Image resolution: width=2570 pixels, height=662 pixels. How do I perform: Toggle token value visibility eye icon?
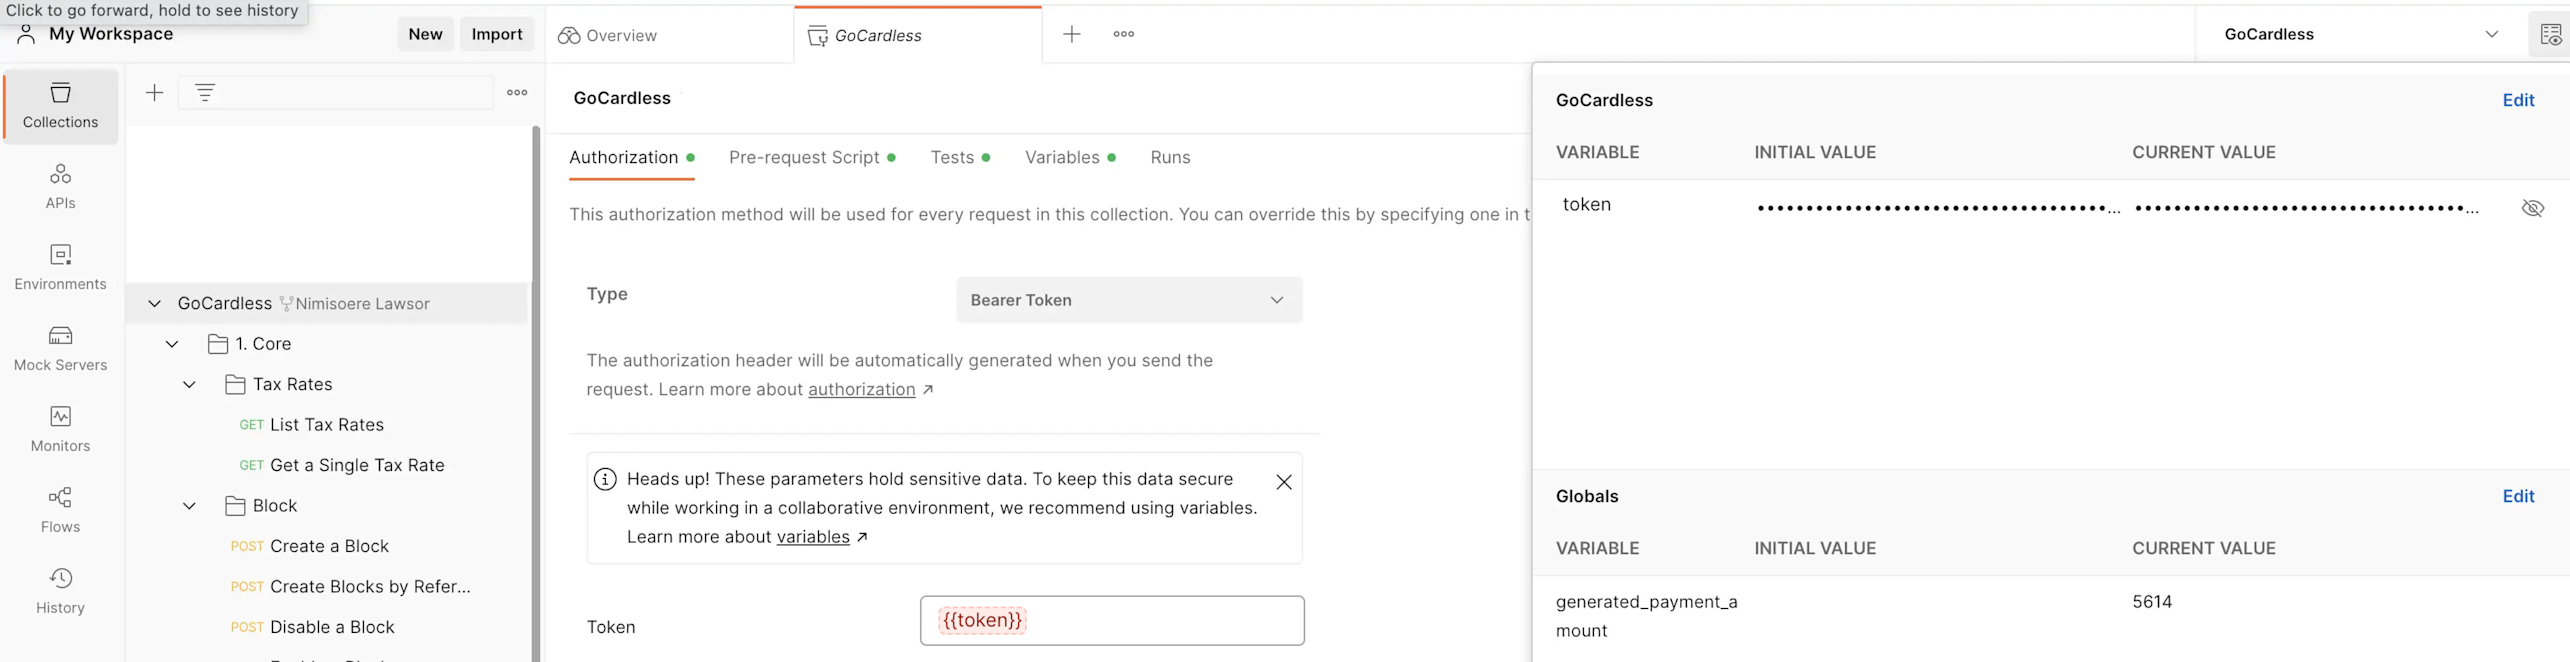tap(2532, 208)
